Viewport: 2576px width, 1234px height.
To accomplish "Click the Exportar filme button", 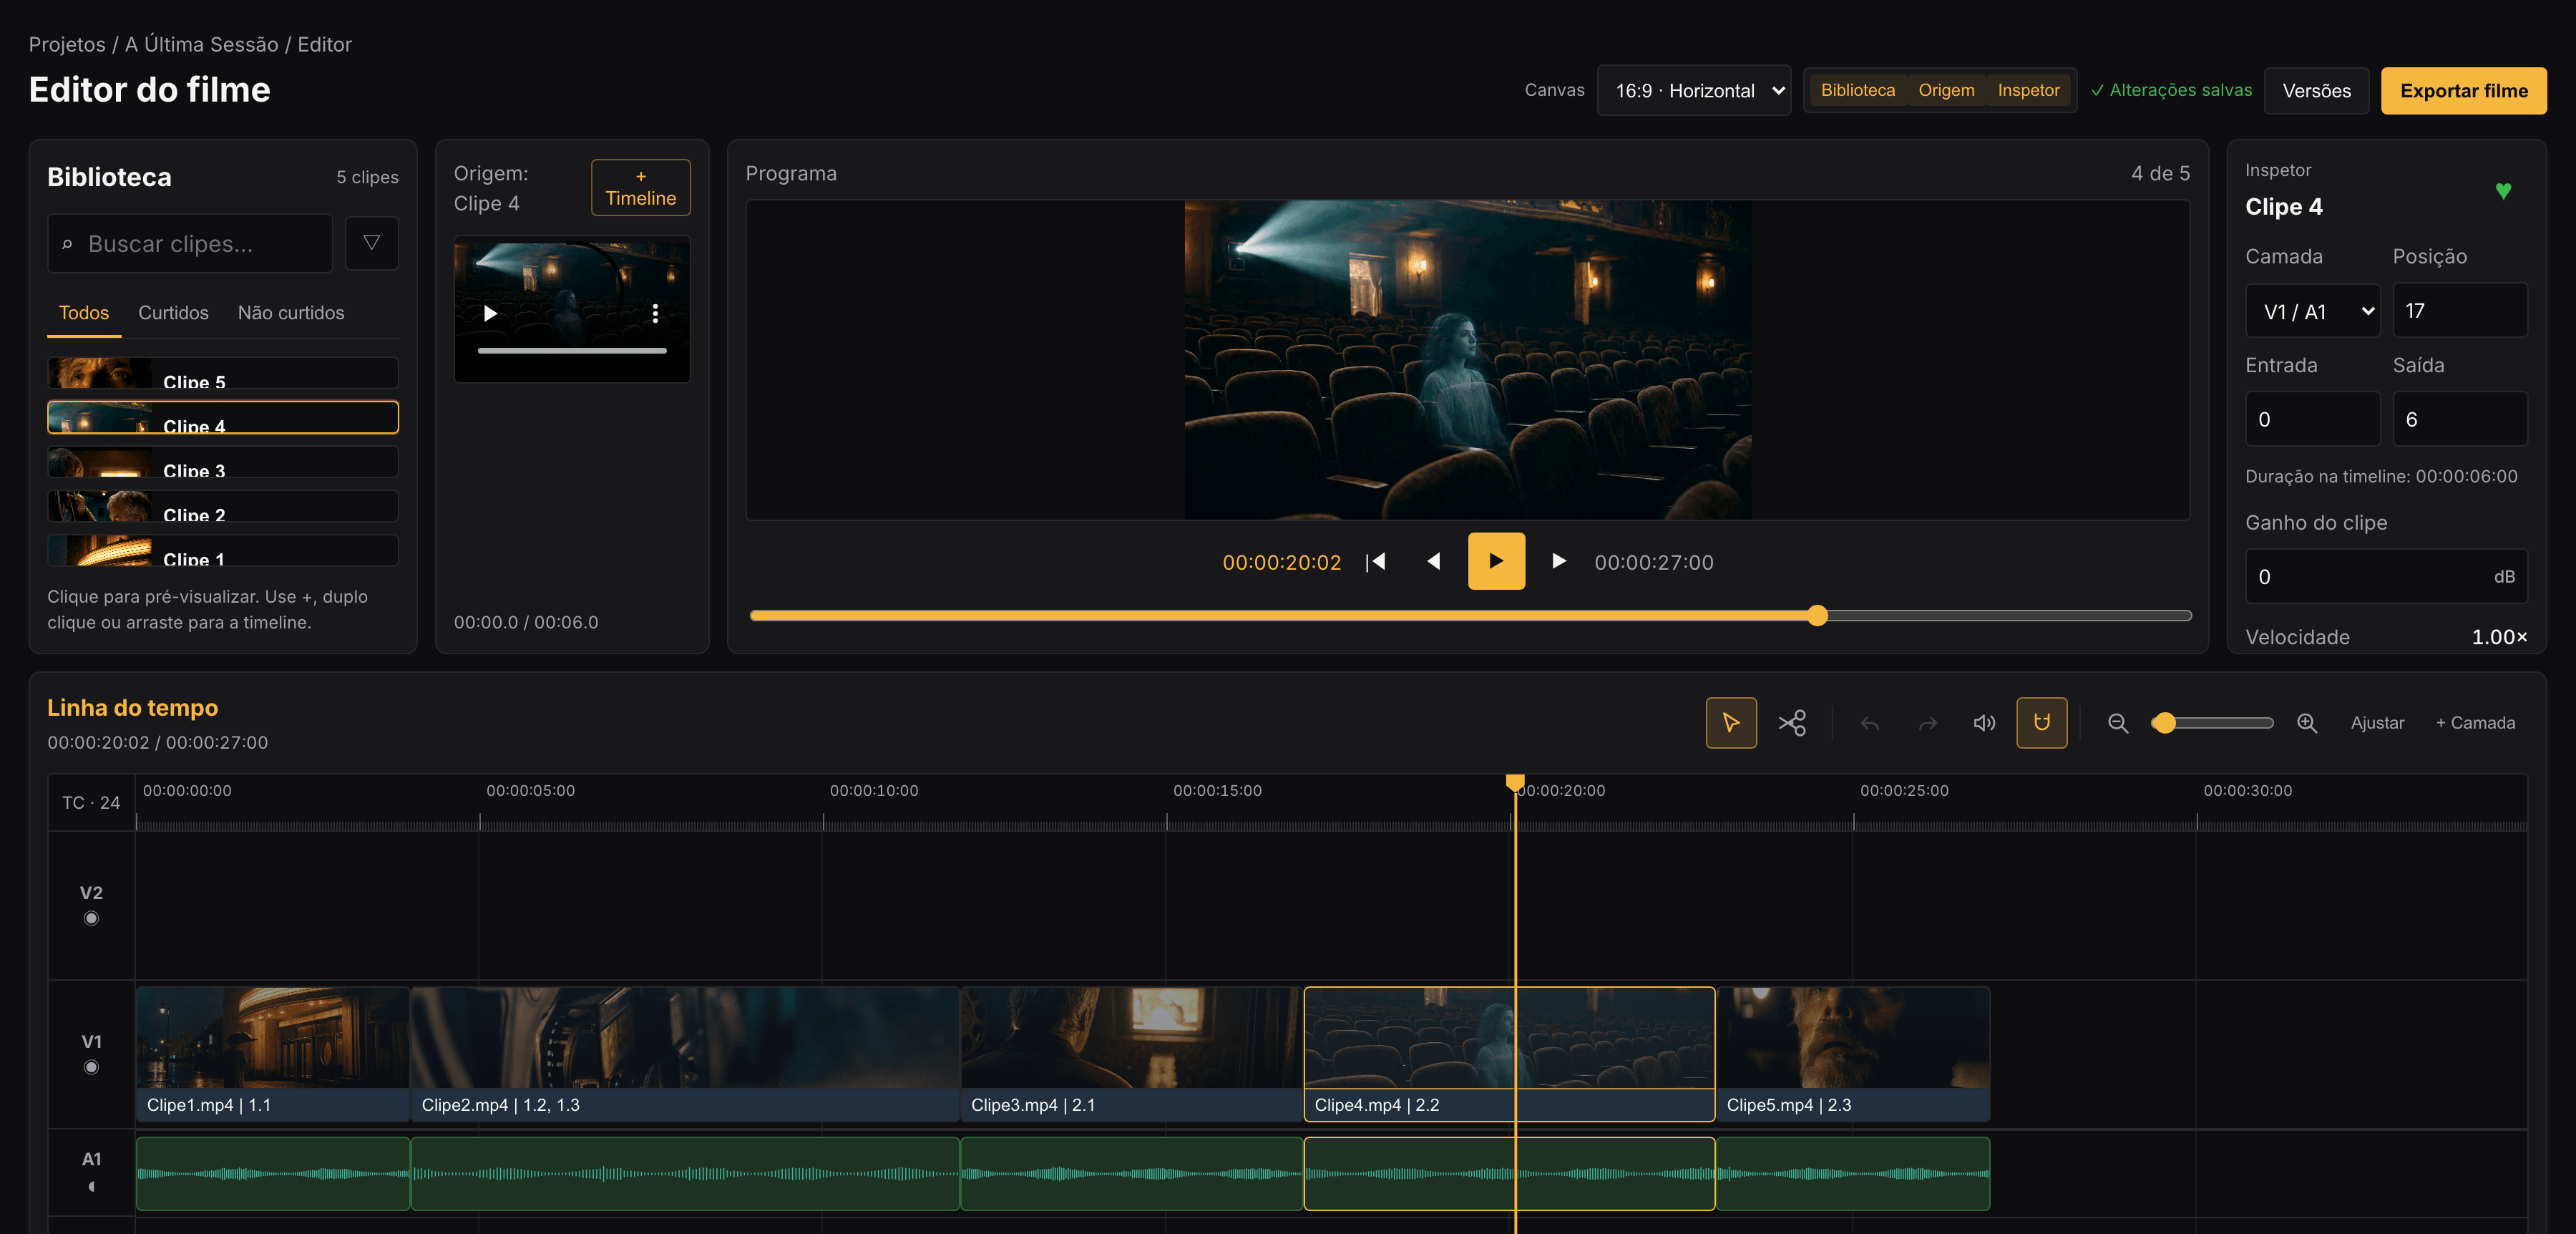I will point(2463,90).
